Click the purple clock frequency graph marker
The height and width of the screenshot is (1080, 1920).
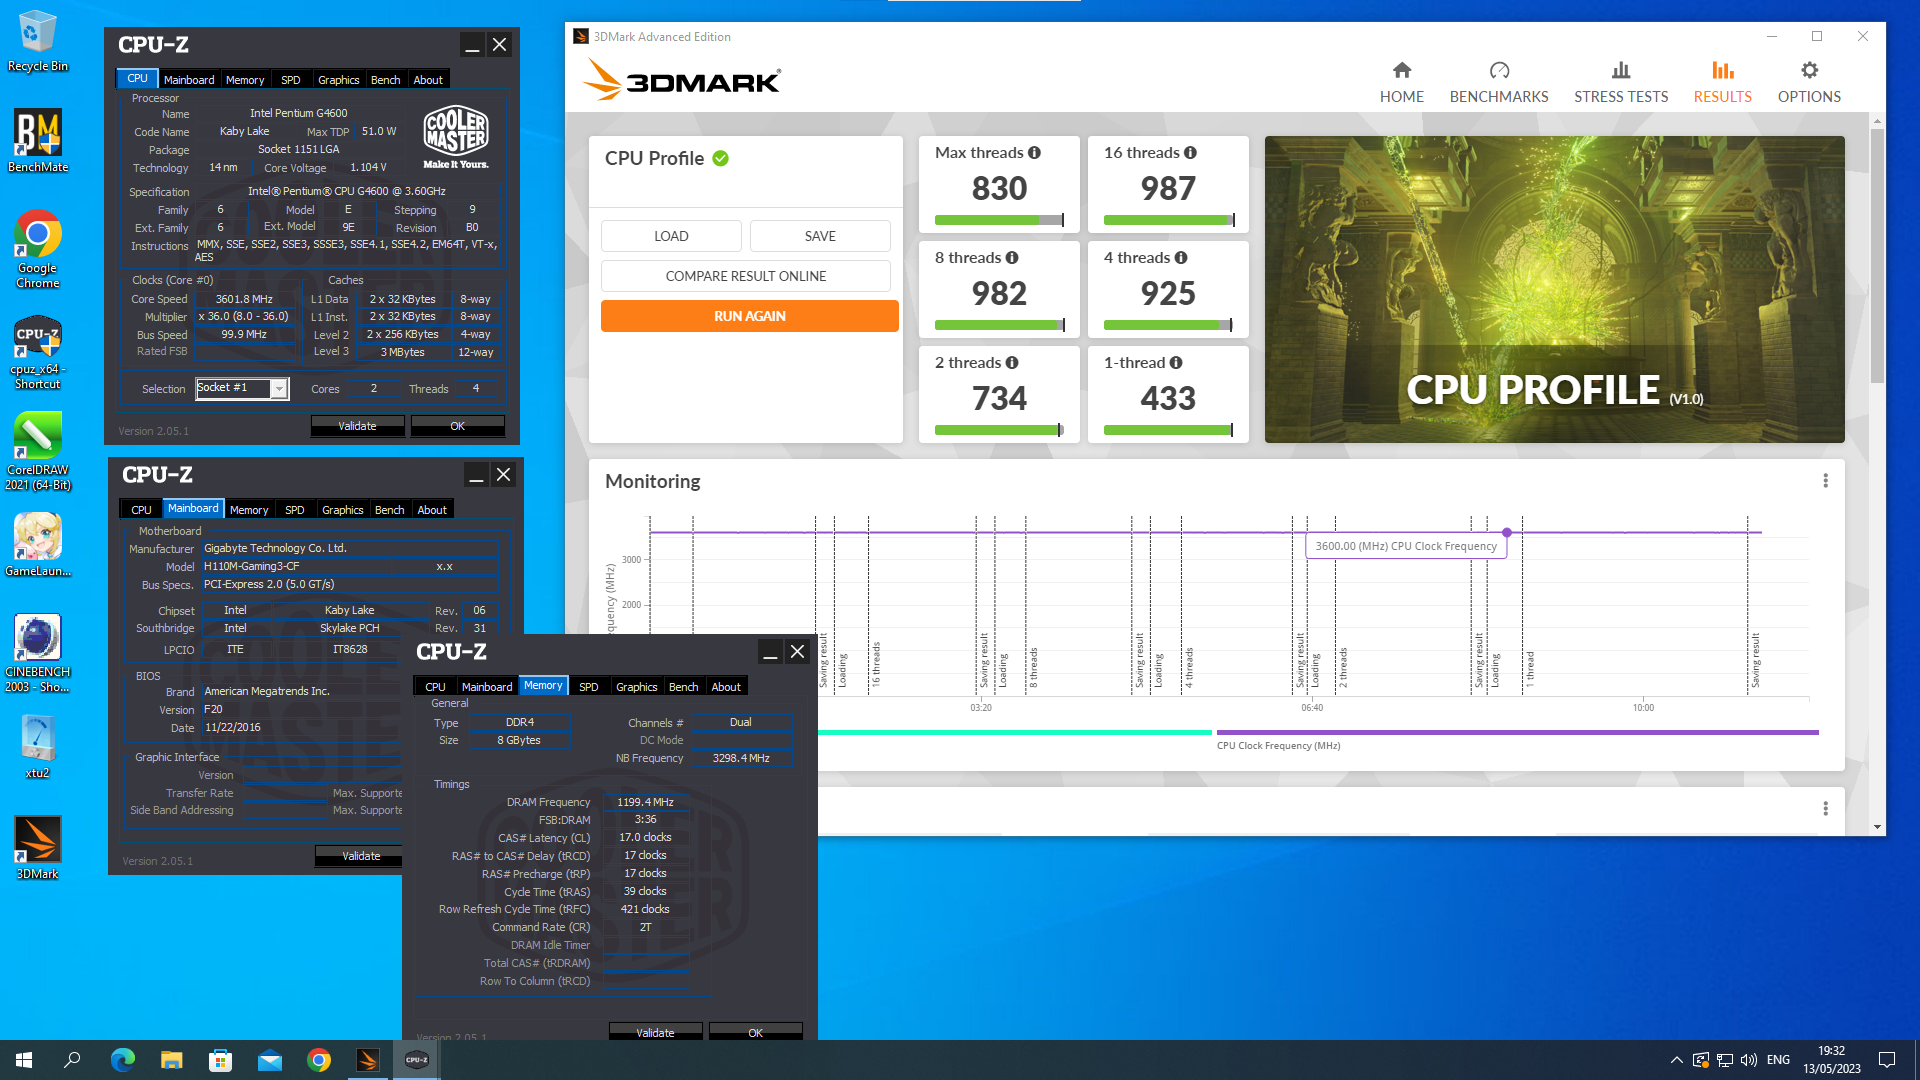point(1507,533)
